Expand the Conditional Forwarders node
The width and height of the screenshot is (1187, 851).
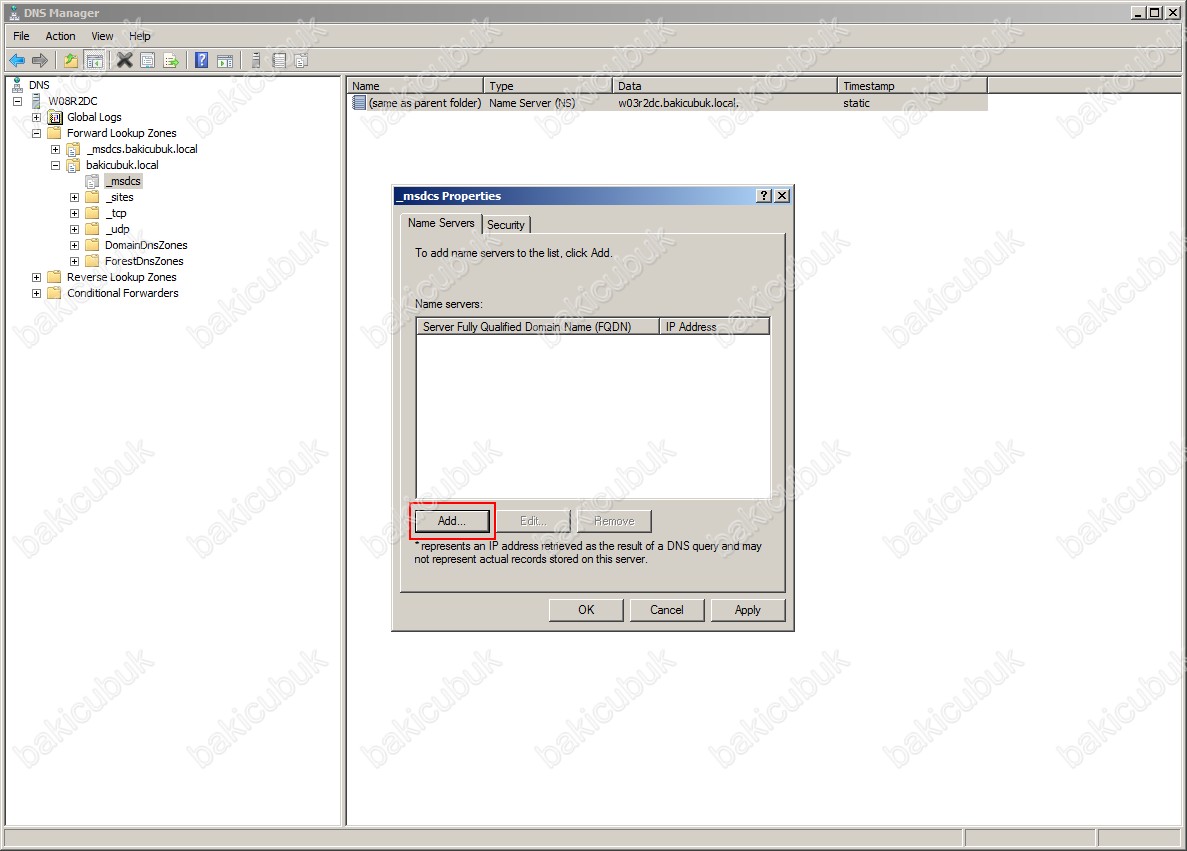click(x=37, y=293)
